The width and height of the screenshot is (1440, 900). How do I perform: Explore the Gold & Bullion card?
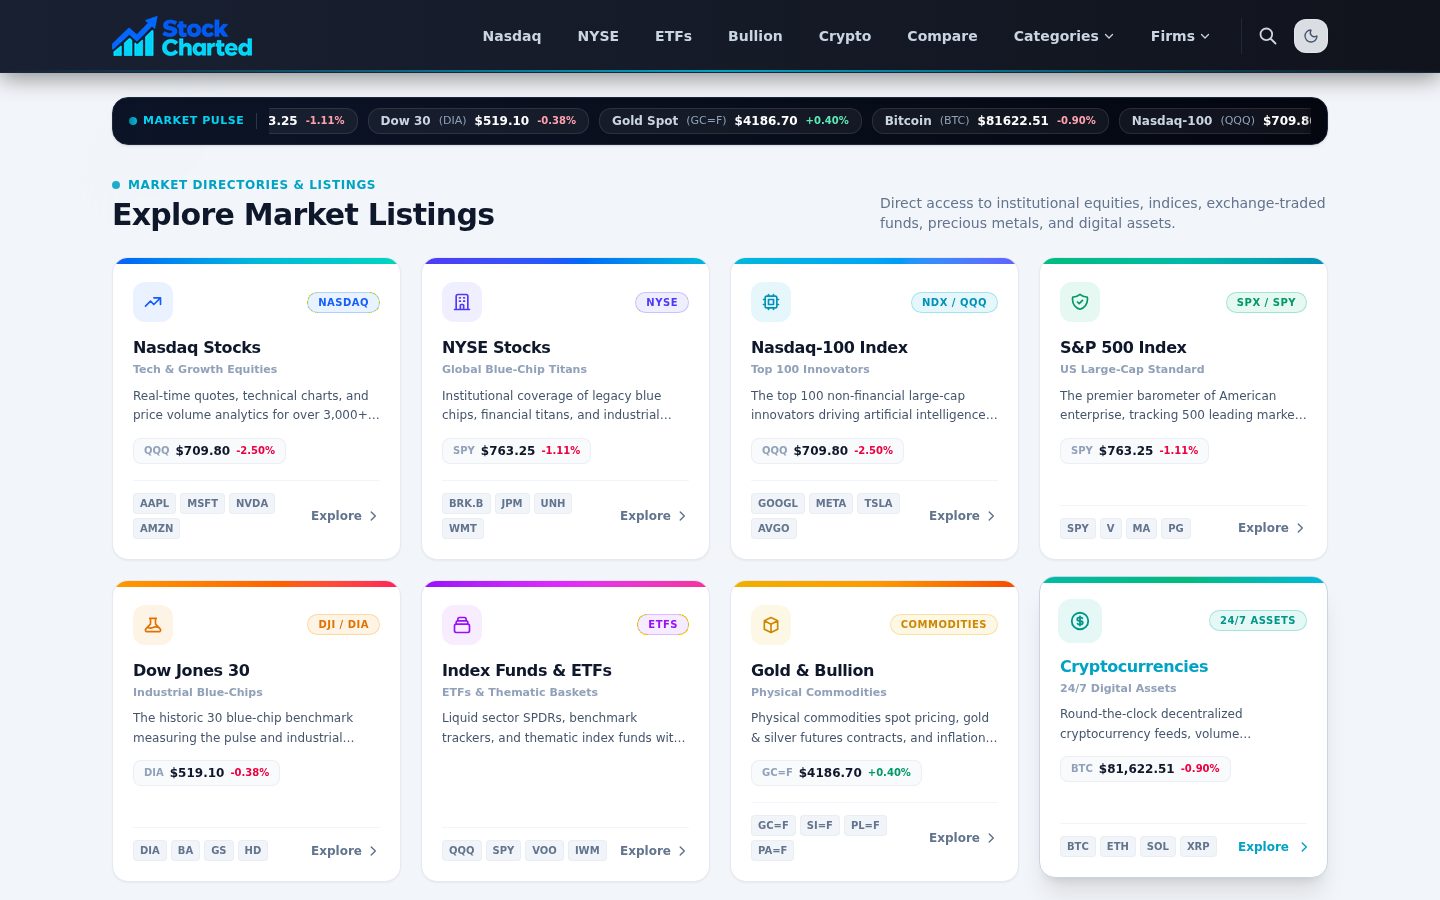point(962,838)
